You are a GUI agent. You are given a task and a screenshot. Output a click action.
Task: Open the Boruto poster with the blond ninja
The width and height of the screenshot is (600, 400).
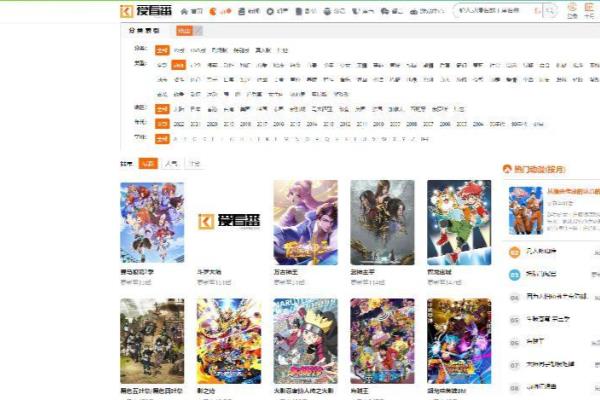[x=306, y=341]
